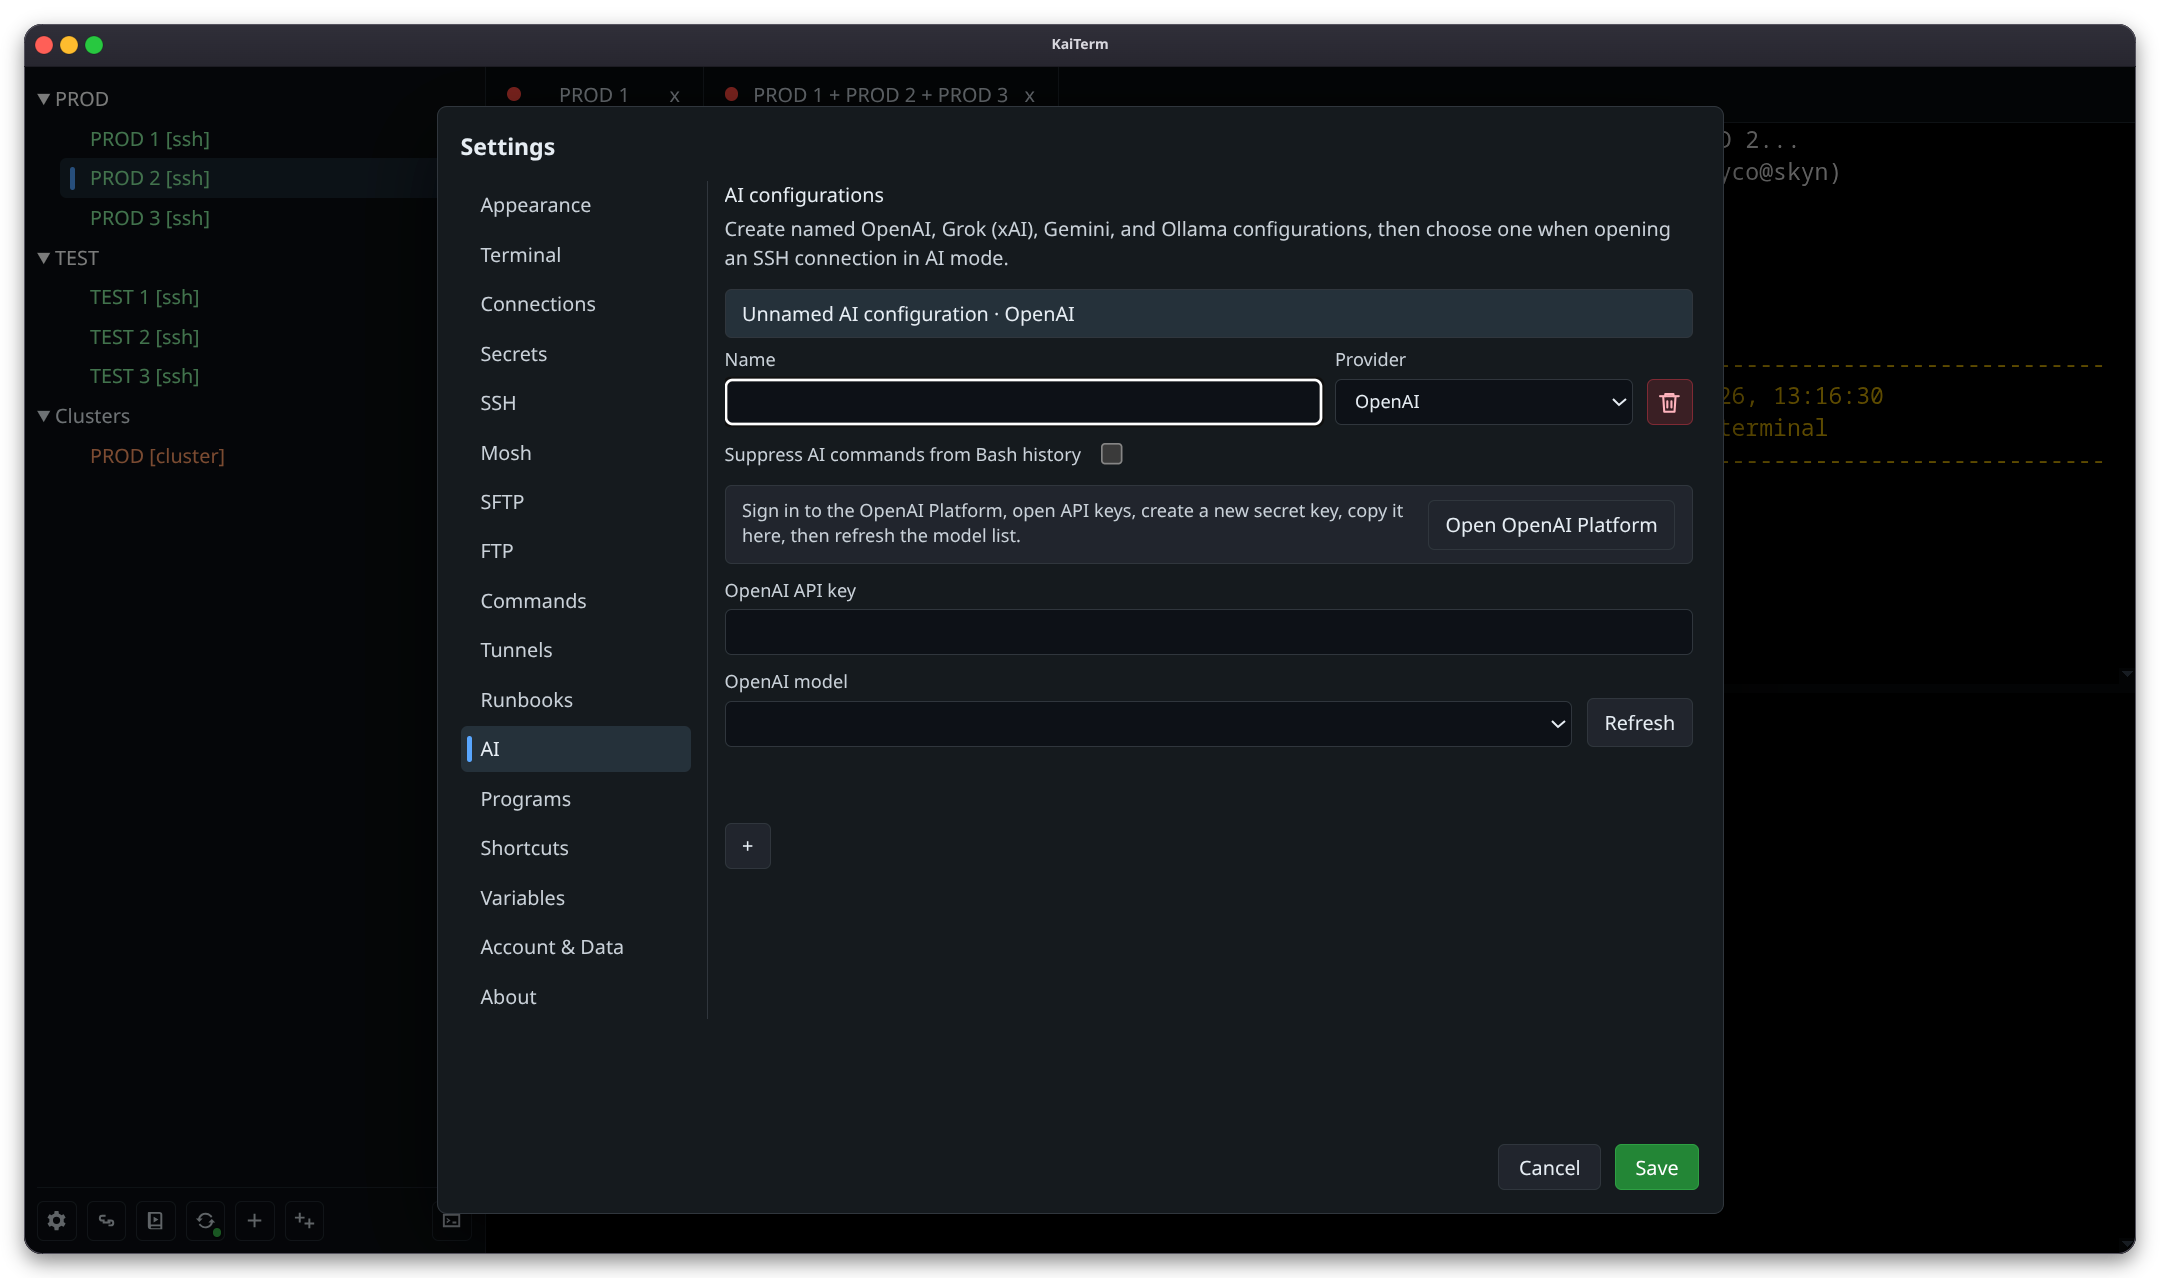Cancel the settings dialog
This screenshot has width=2160, height=1278.
1549,1167
